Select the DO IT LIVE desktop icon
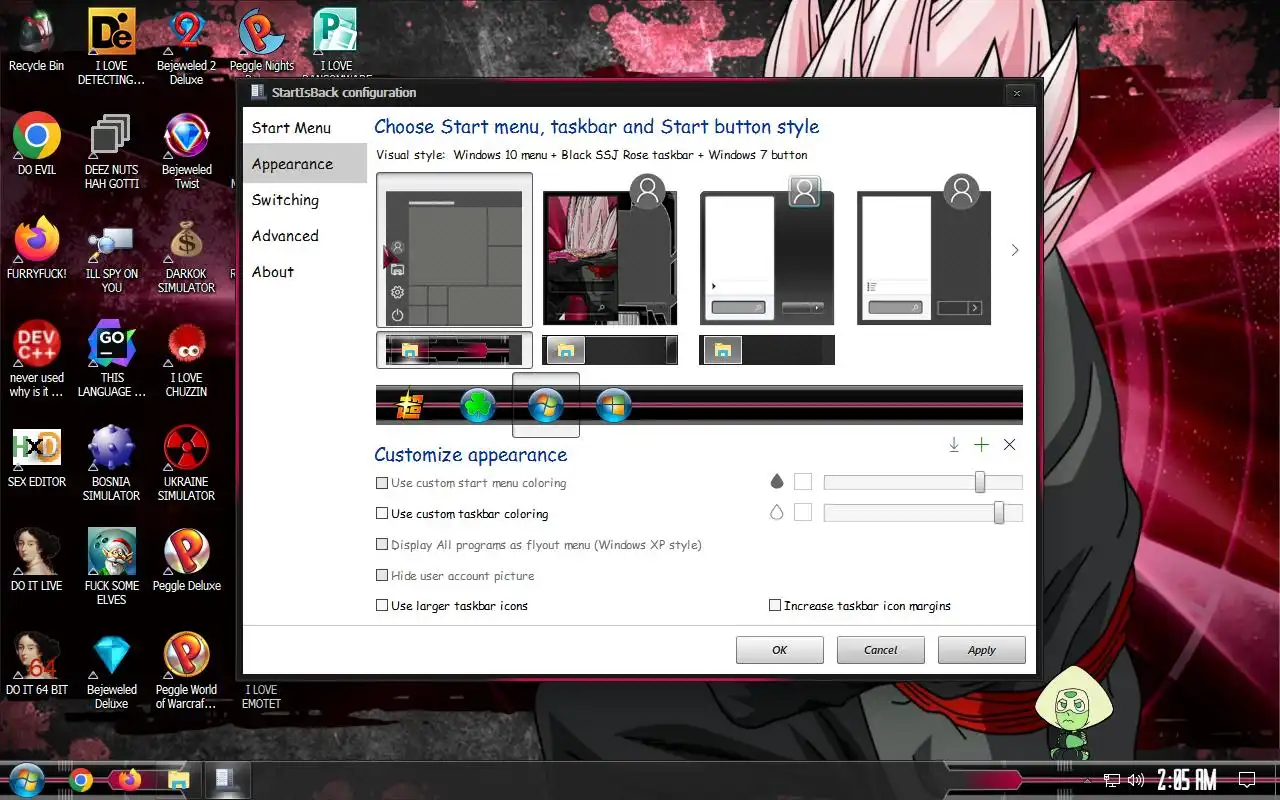This screenshot has width=1280, height=800. [37, 560]
